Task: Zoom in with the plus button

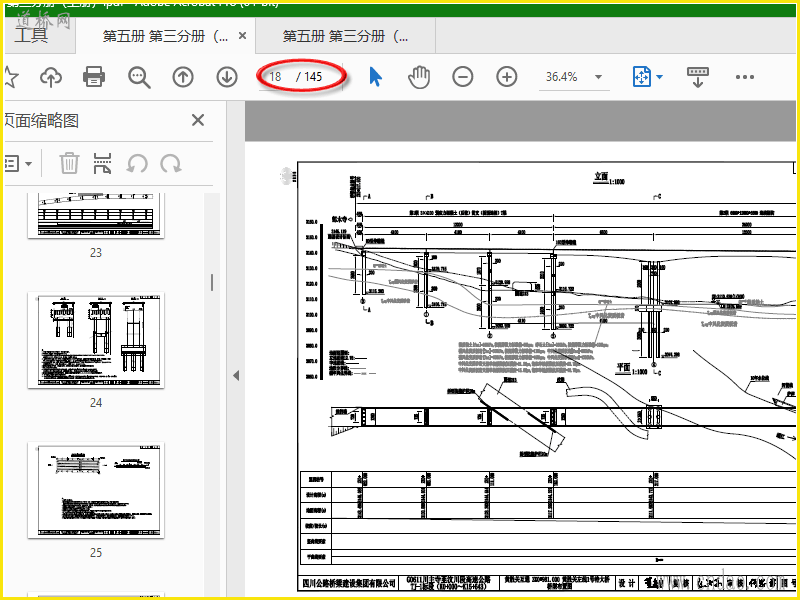Action: coord(507,77)
